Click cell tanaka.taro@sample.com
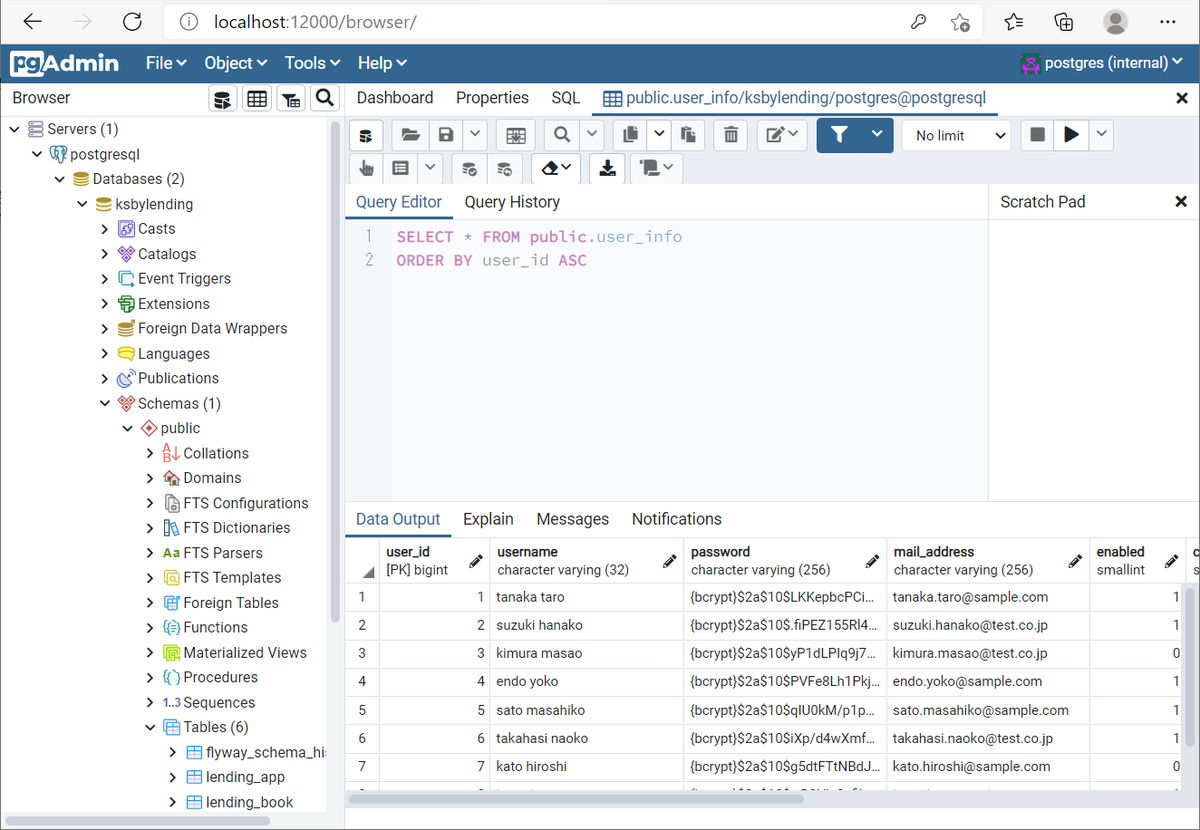The height and width of the screenshot is (830, 1200). click(x=987, y=597)
